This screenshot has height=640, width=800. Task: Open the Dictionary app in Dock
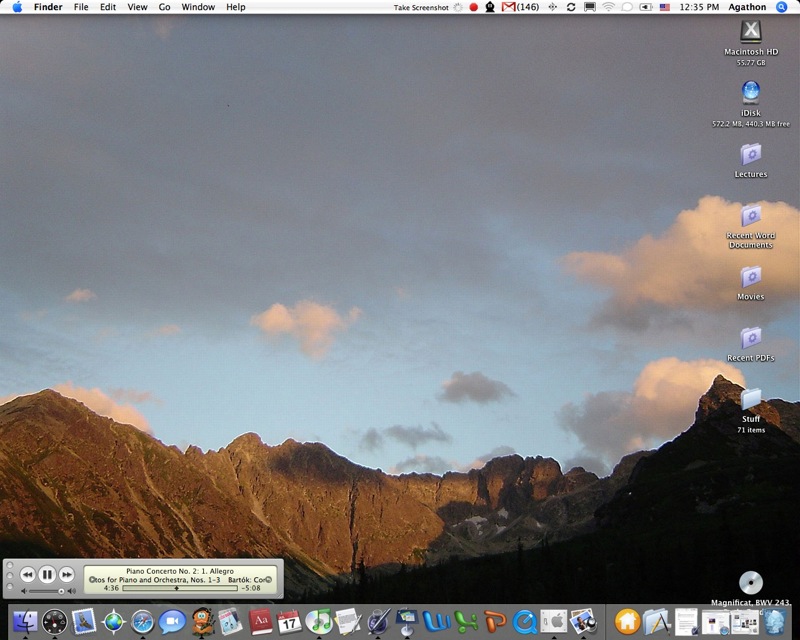pyautogui.click(x=261, y=621)
